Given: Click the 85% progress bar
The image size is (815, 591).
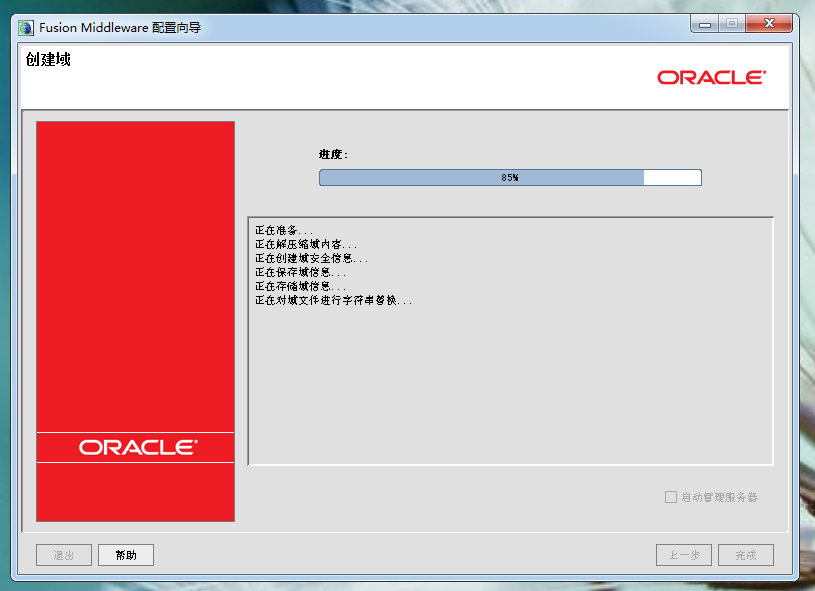Looking at the screenshot, I should 510,177.
